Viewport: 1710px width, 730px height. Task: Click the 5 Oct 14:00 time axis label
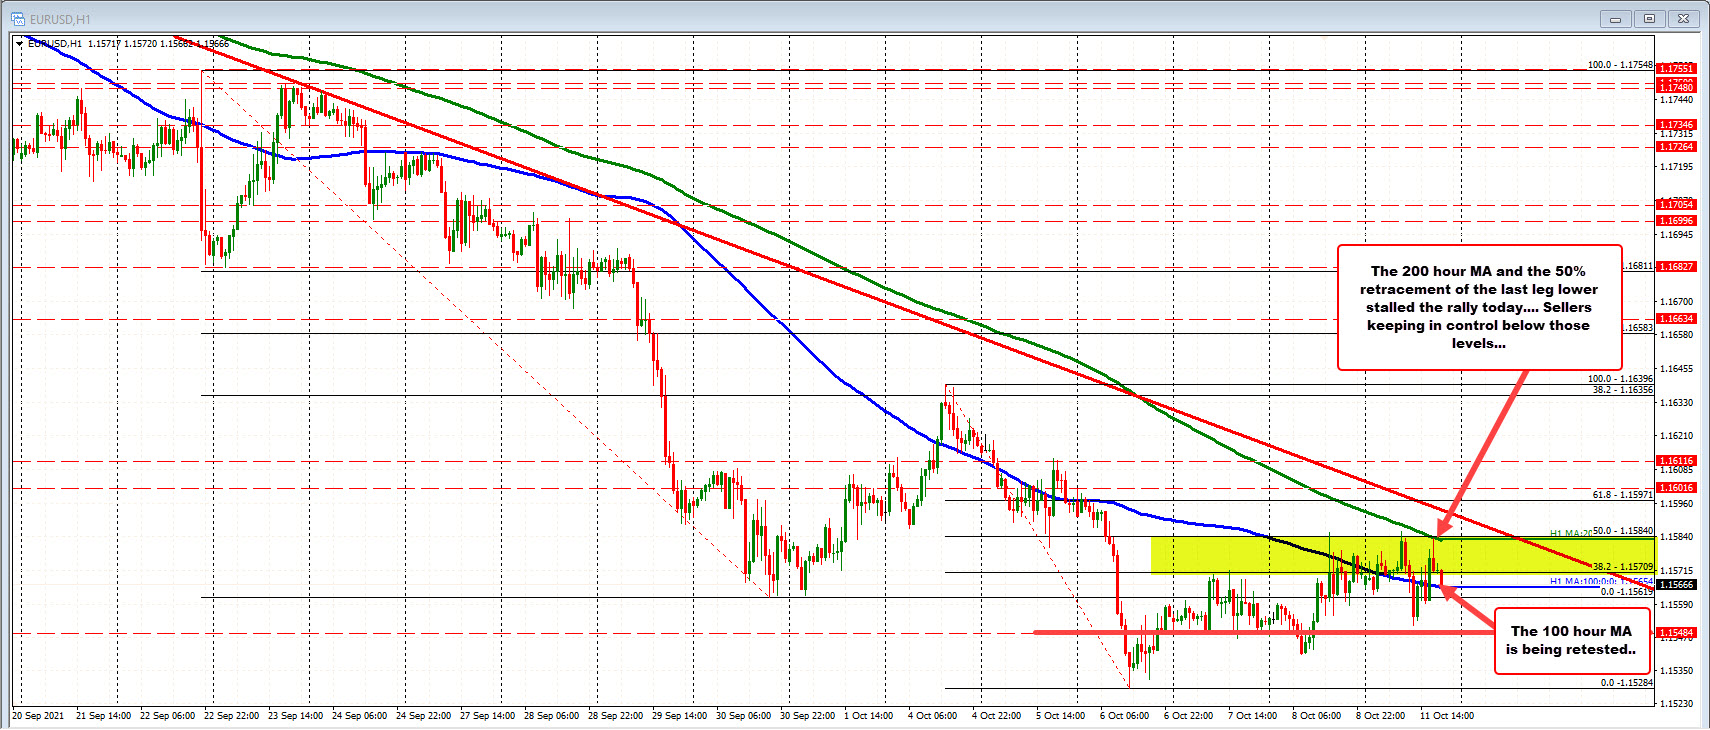coord(1060,716)
